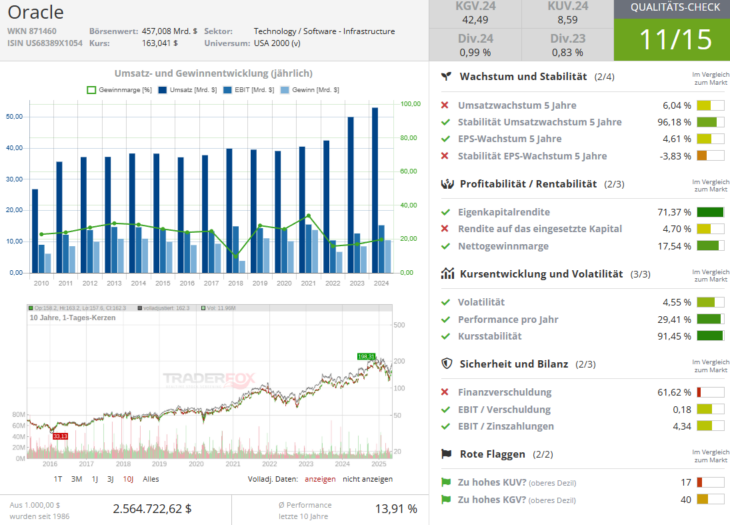Image resolution: width=730 pixels, height=525 pixels.
Task: Click the 10 Jahre, 1-Tages-Kerzen chart label
Action: [x=73, y=318]
